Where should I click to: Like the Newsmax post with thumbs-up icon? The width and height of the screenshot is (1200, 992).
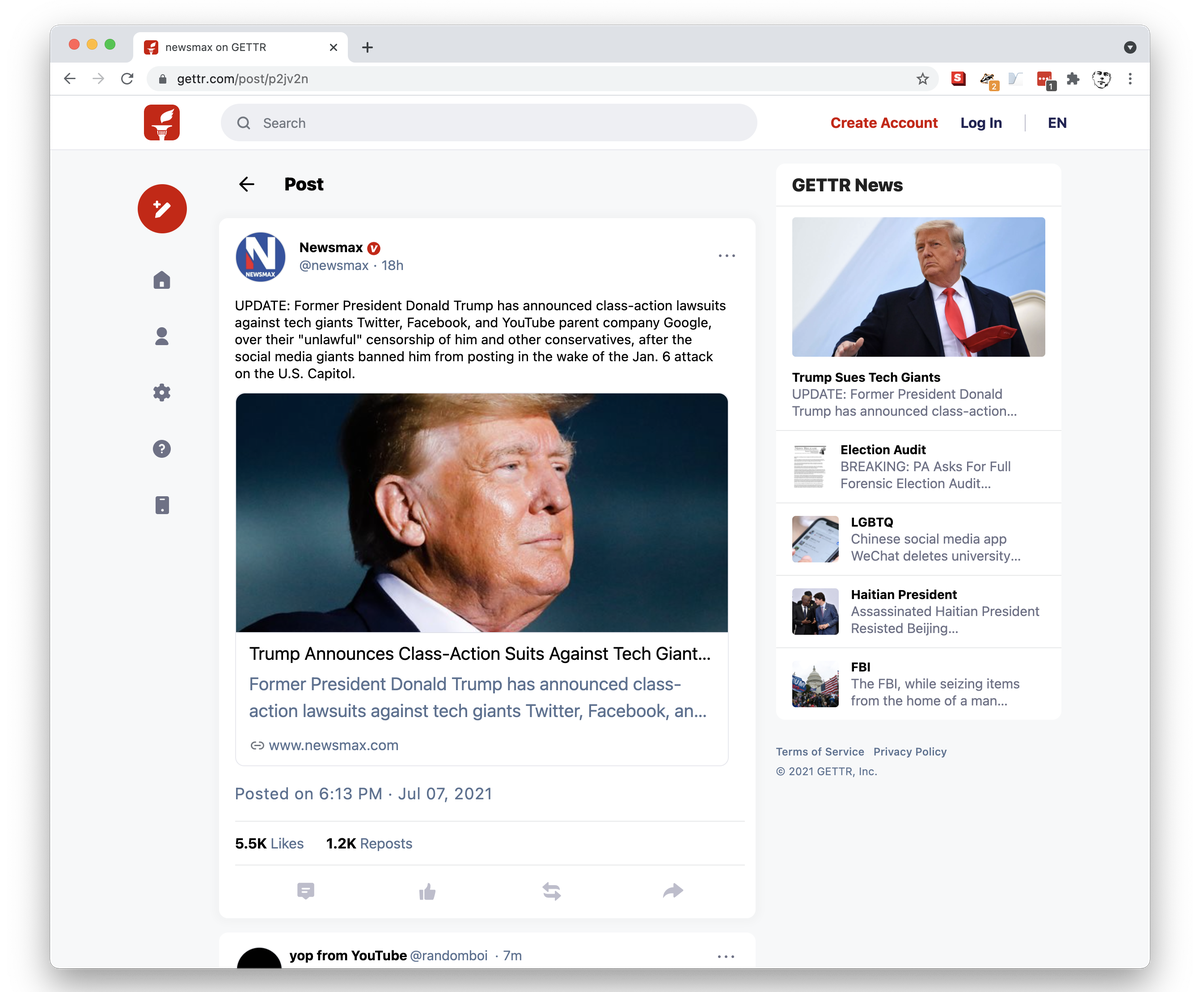pyautogui.click(x=428, y=891)
